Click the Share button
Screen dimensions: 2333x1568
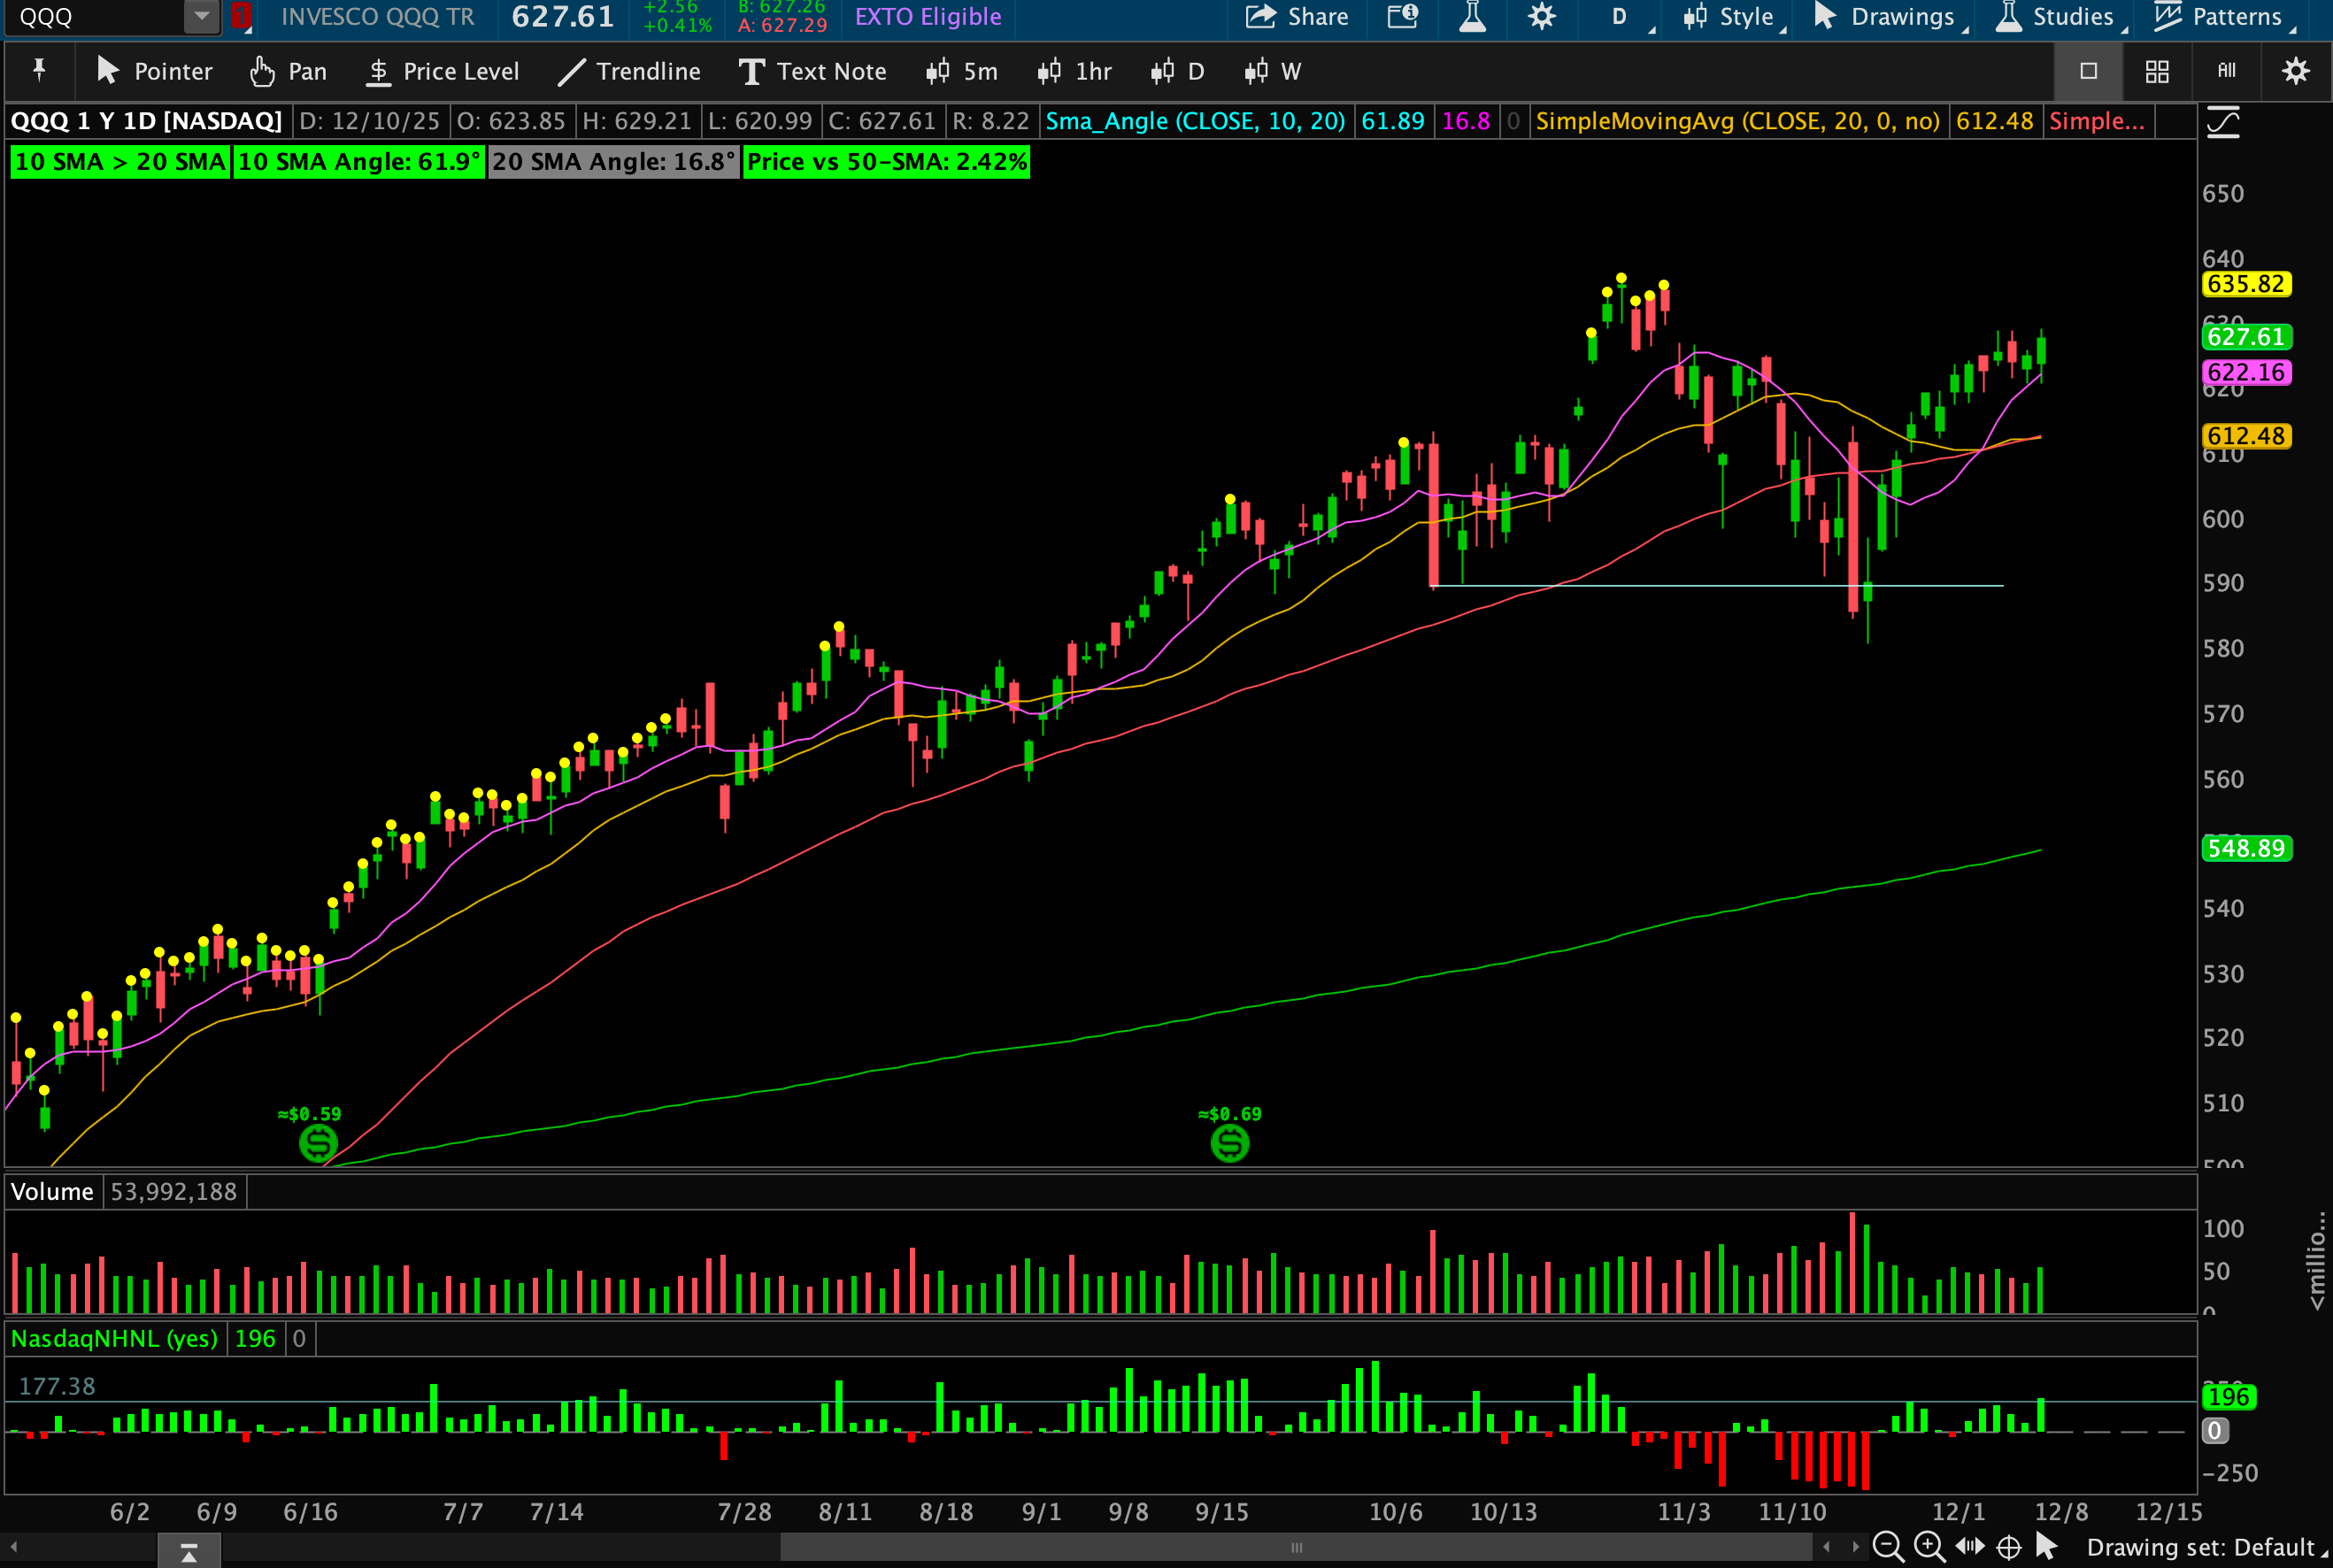1297,17
